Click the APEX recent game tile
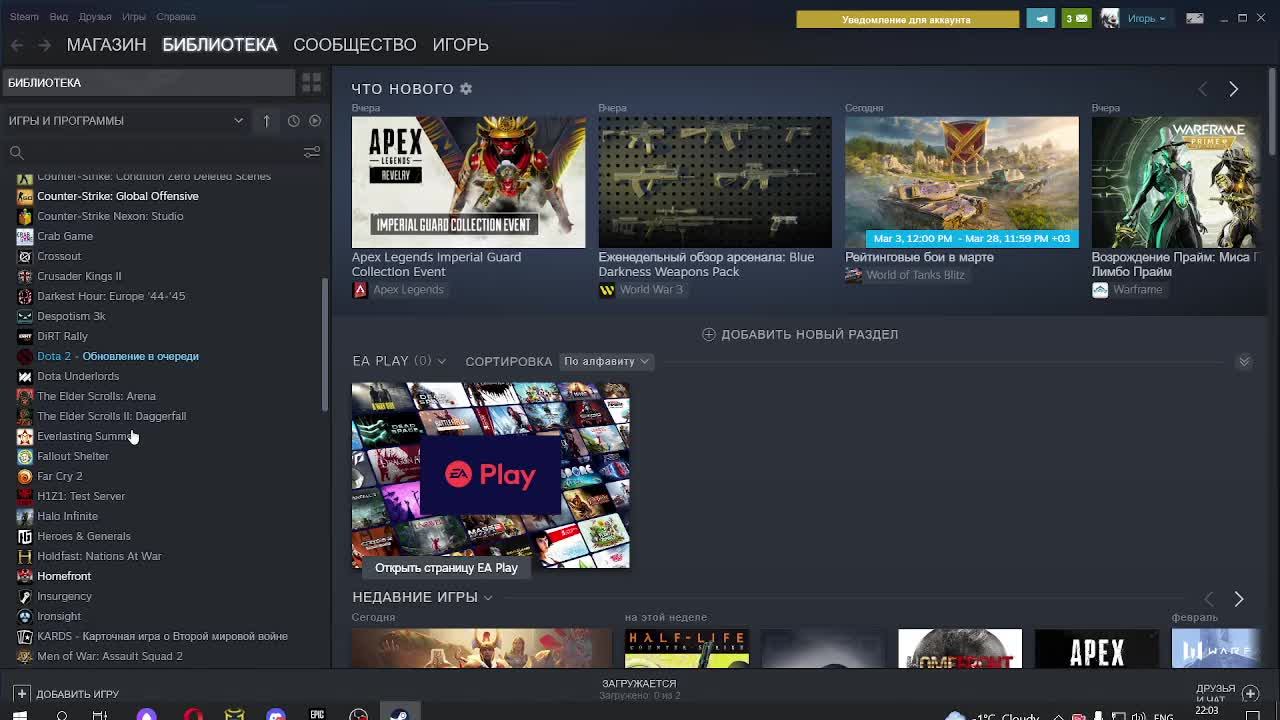This screenshot has height=720, width=1280. (x=1096, y=648)
